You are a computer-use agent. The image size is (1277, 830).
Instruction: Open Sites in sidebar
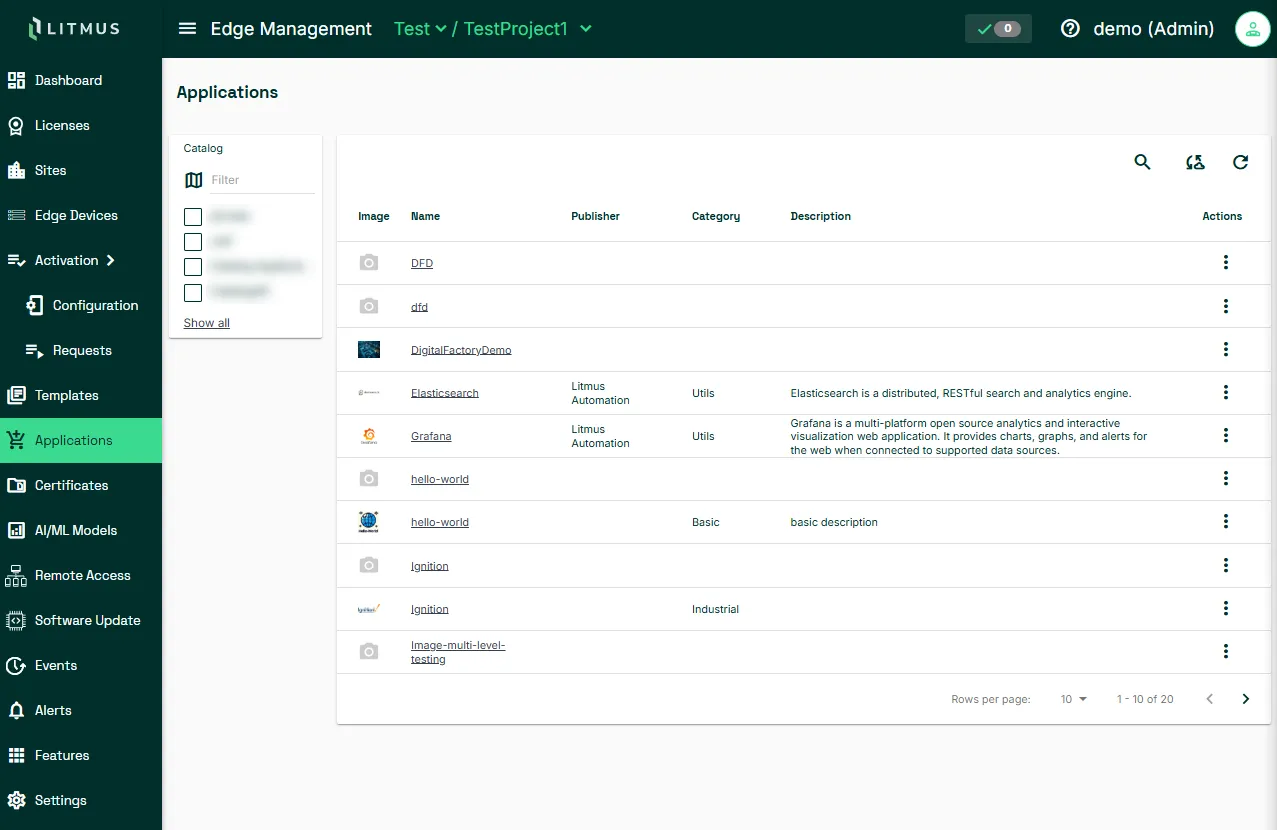(x=81, y=170)
